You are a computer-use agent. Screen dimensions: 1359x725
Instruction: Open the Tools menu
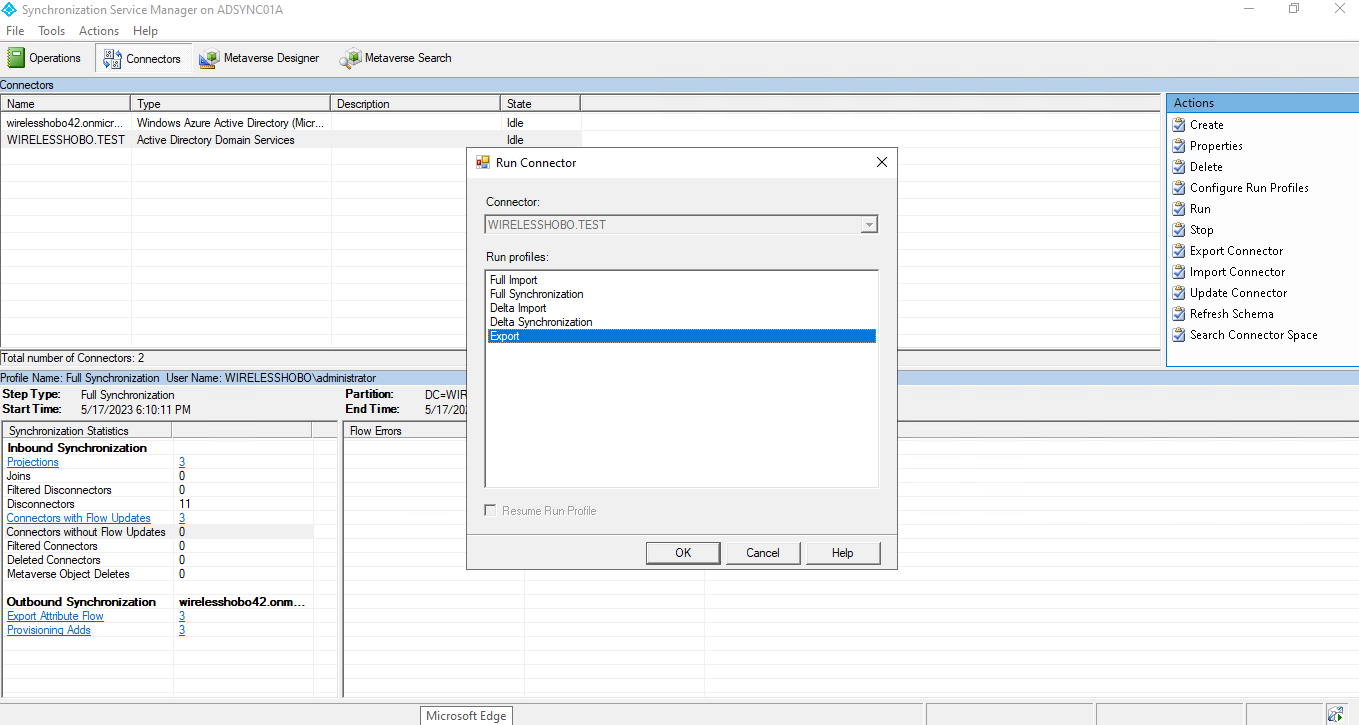[51, 31]
